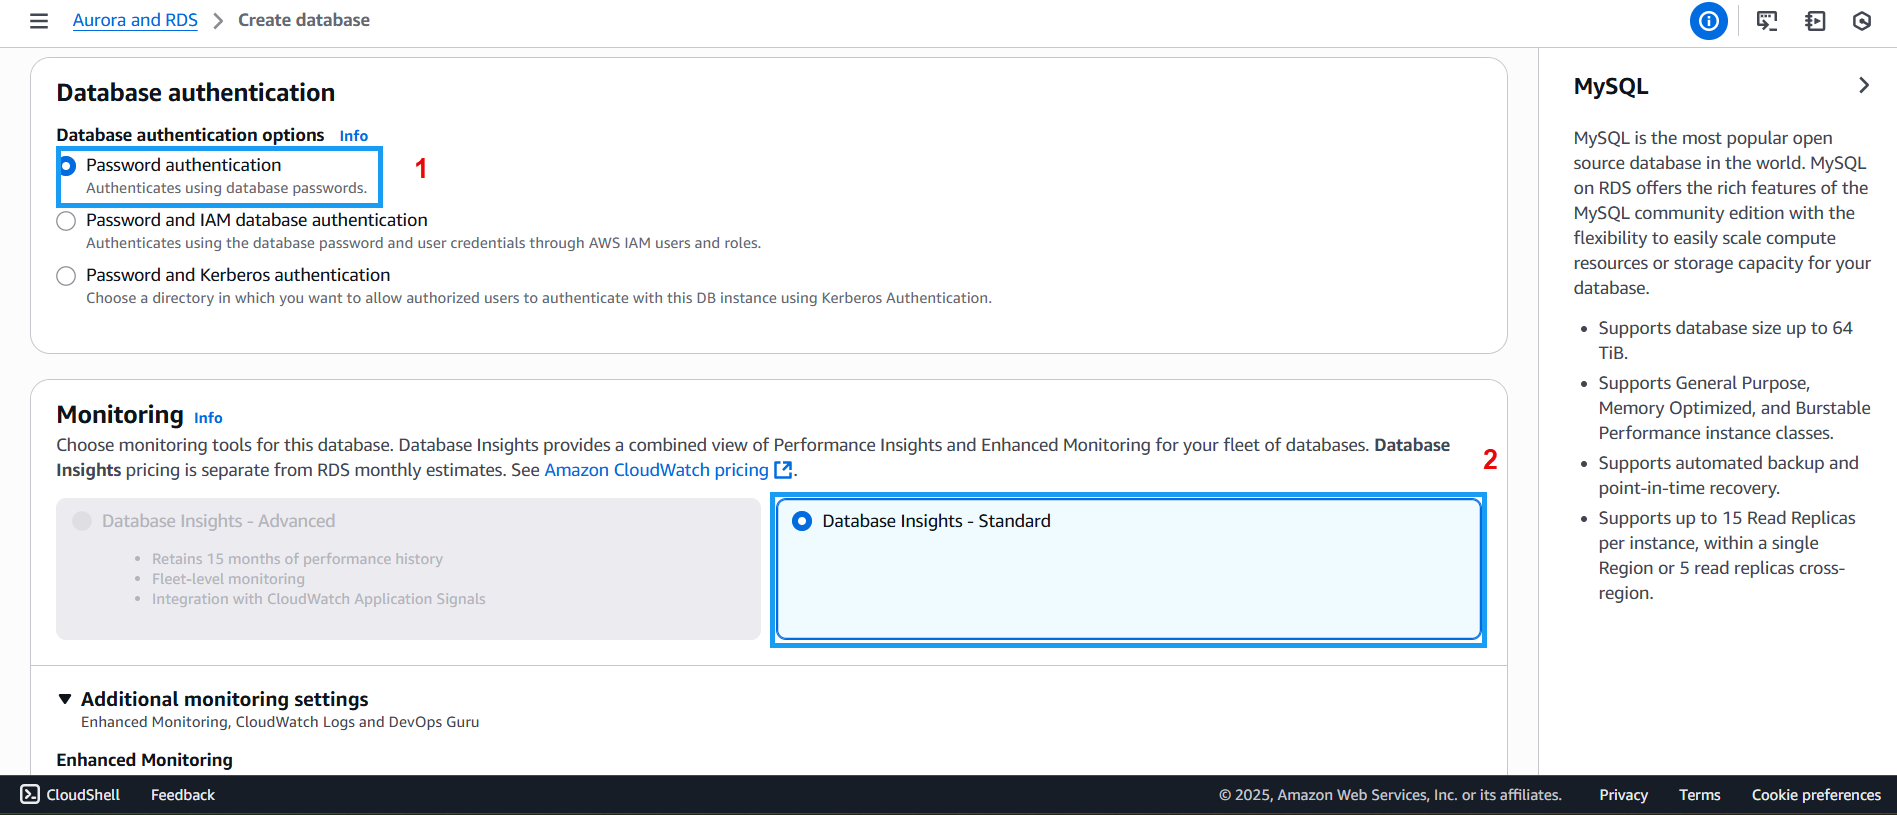
Task: Click the AWS copyright notice in footer
Action: (1390, 795)
